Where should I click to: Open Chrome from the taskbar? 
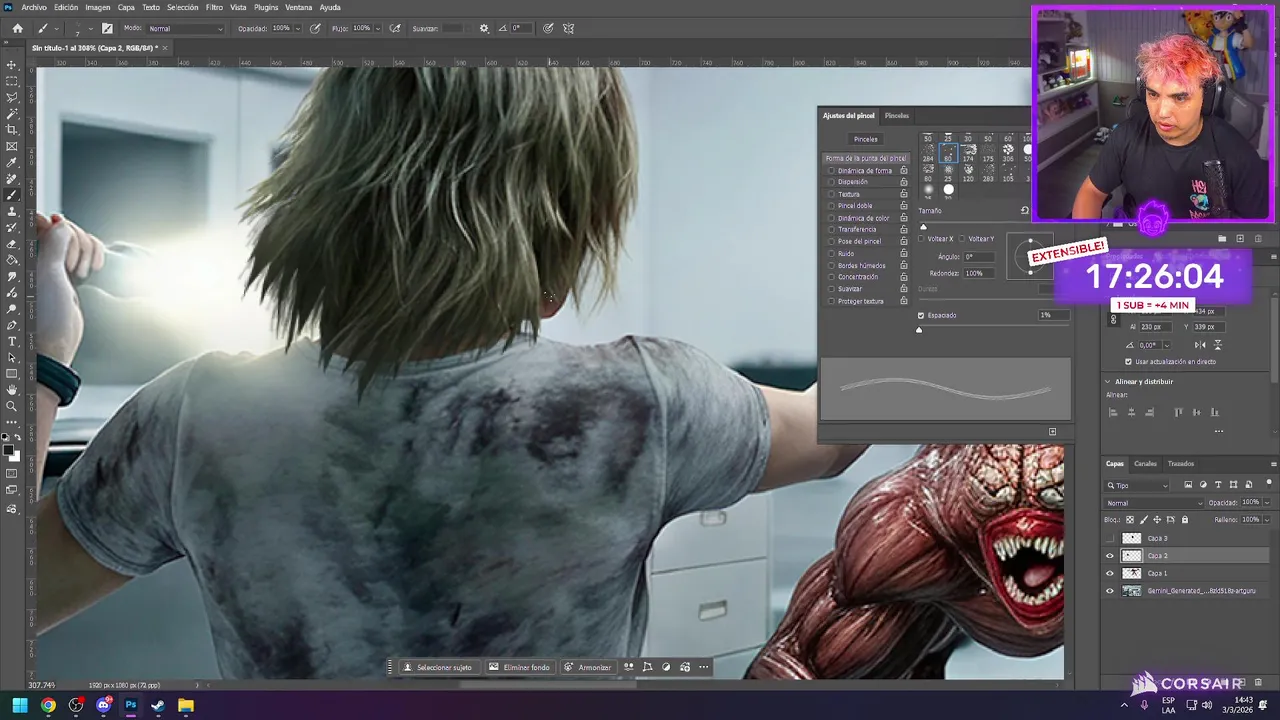click(48, 705)
